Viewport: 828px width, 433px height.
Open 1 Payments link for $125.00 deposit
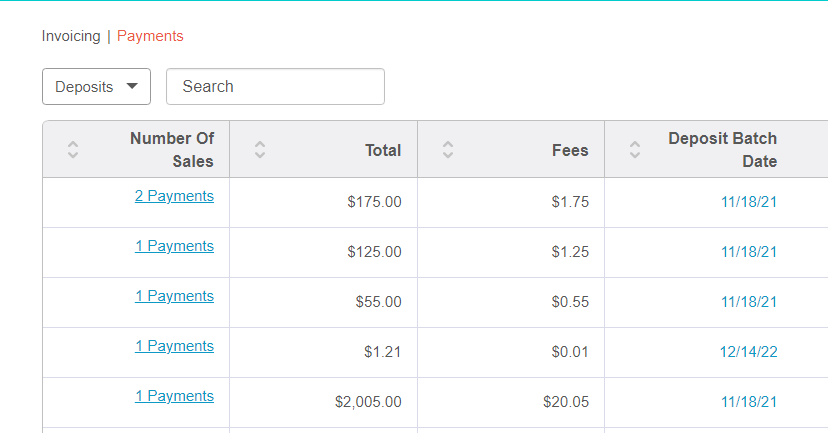point(174,246)
